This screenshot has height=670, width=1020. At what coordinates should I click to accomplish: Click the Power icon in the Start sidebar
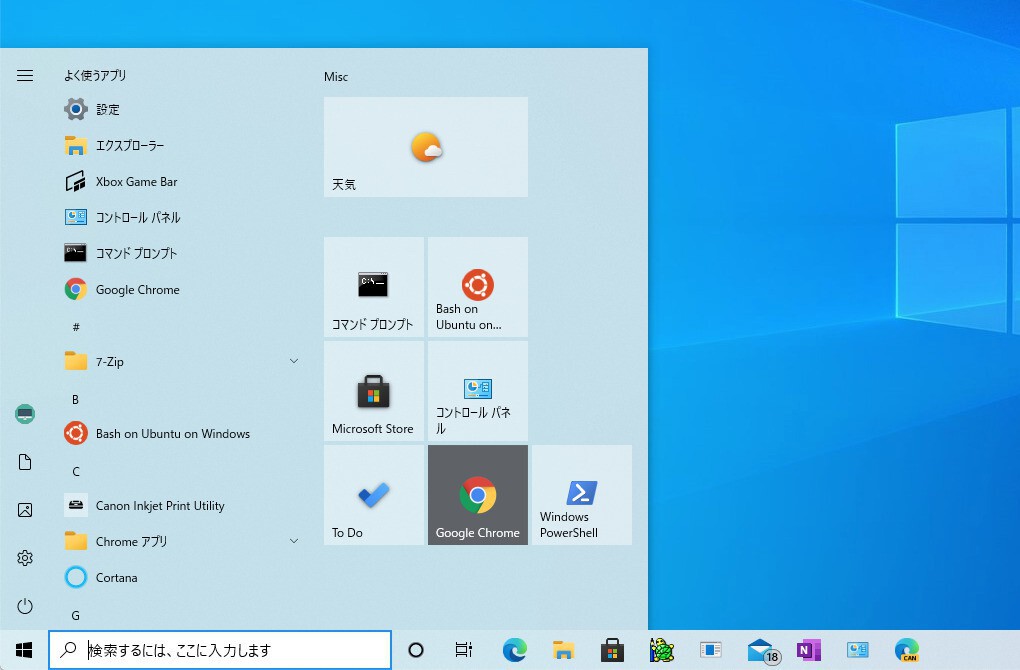25,606
